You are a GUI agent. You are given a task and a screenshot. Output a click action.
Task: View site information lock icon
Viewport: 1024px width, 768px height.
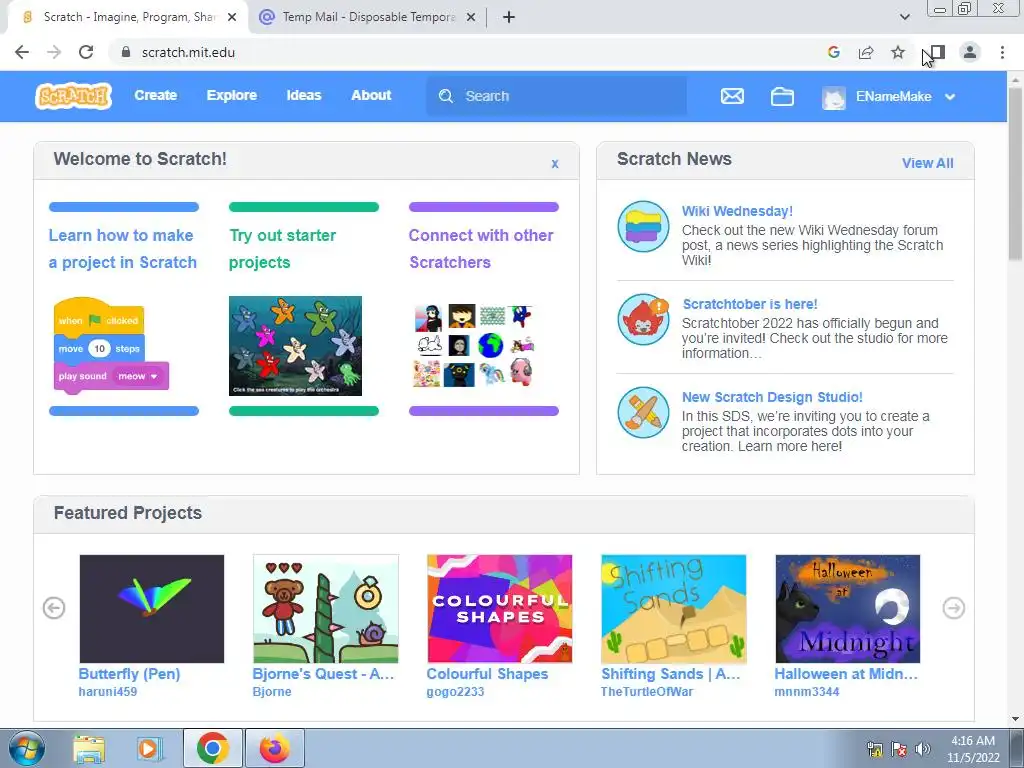click(x=126, y=52)
